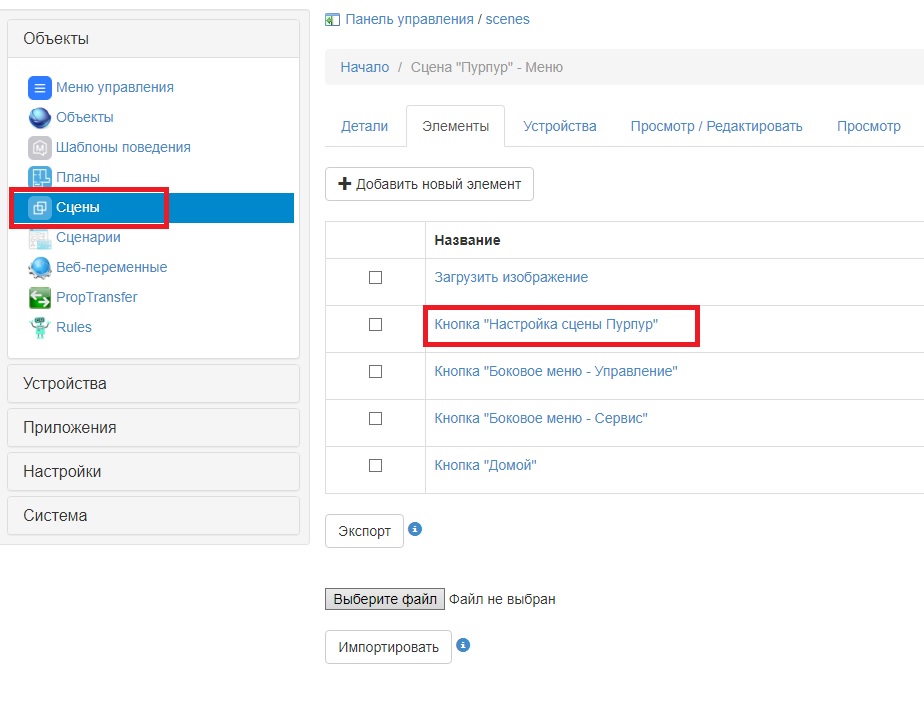
Task: Open the Система sidebar section
Action: click(153, 515)
